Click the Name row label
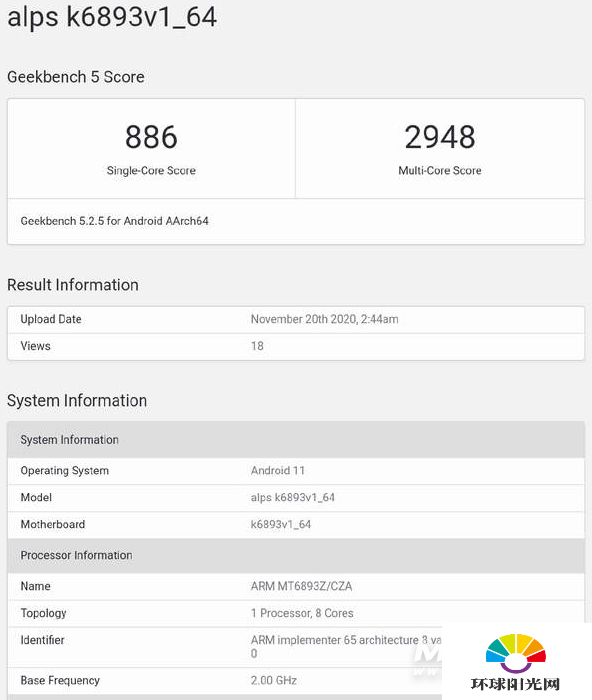Viewport: 592px width, 700px height. [35, 586]
